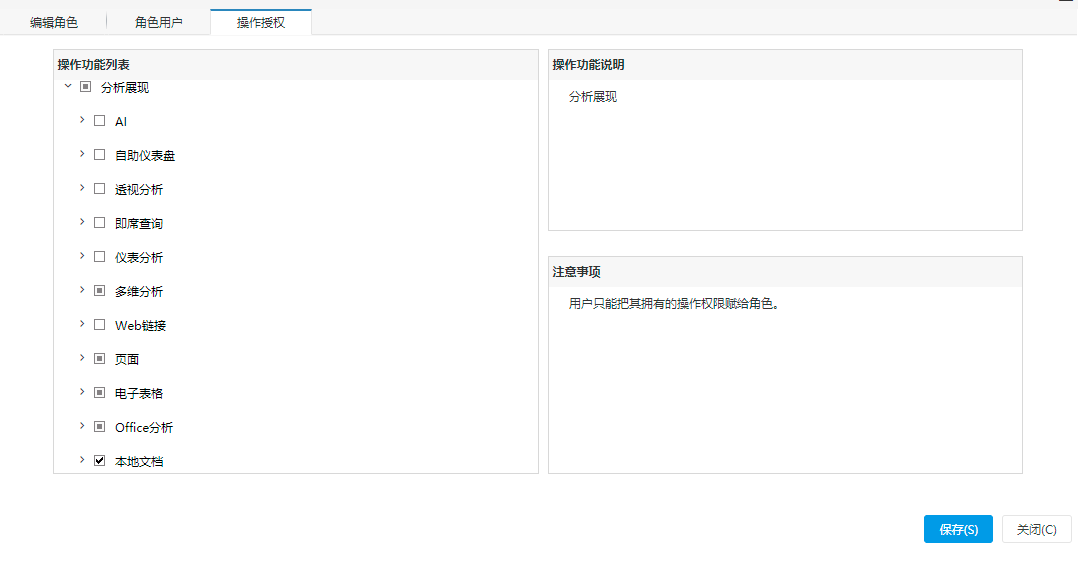Expand the AI tree node
The height and width of the screenshot is (563, 1078).
coord(82,120)
